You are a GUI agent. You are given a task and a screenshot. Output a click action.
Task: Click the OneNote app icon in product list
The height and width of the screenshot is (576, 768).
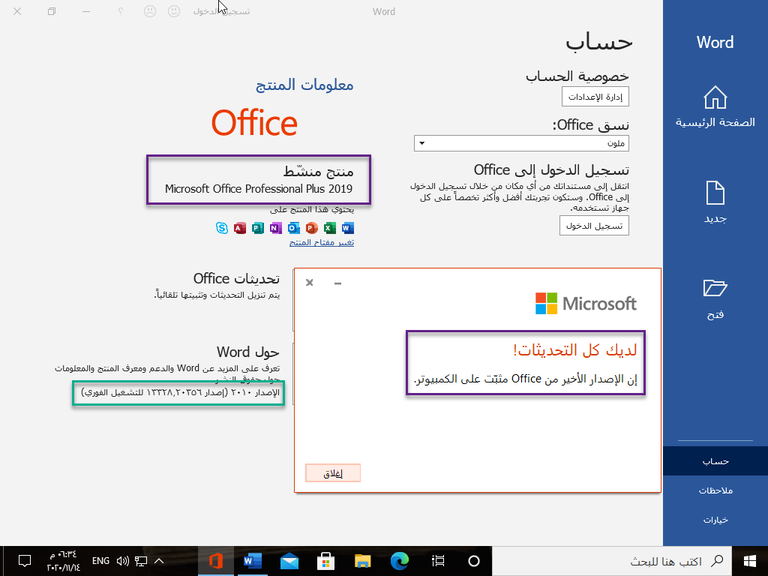click(276, 228)
